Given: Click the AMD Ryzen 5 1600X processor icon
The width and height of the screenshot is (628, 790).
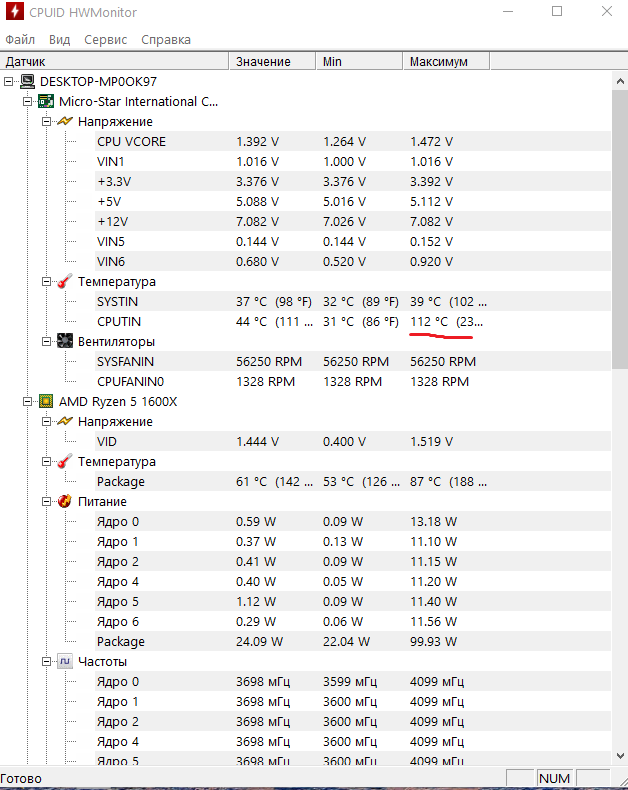Looking at the screenshot, I should pos(45,401).
